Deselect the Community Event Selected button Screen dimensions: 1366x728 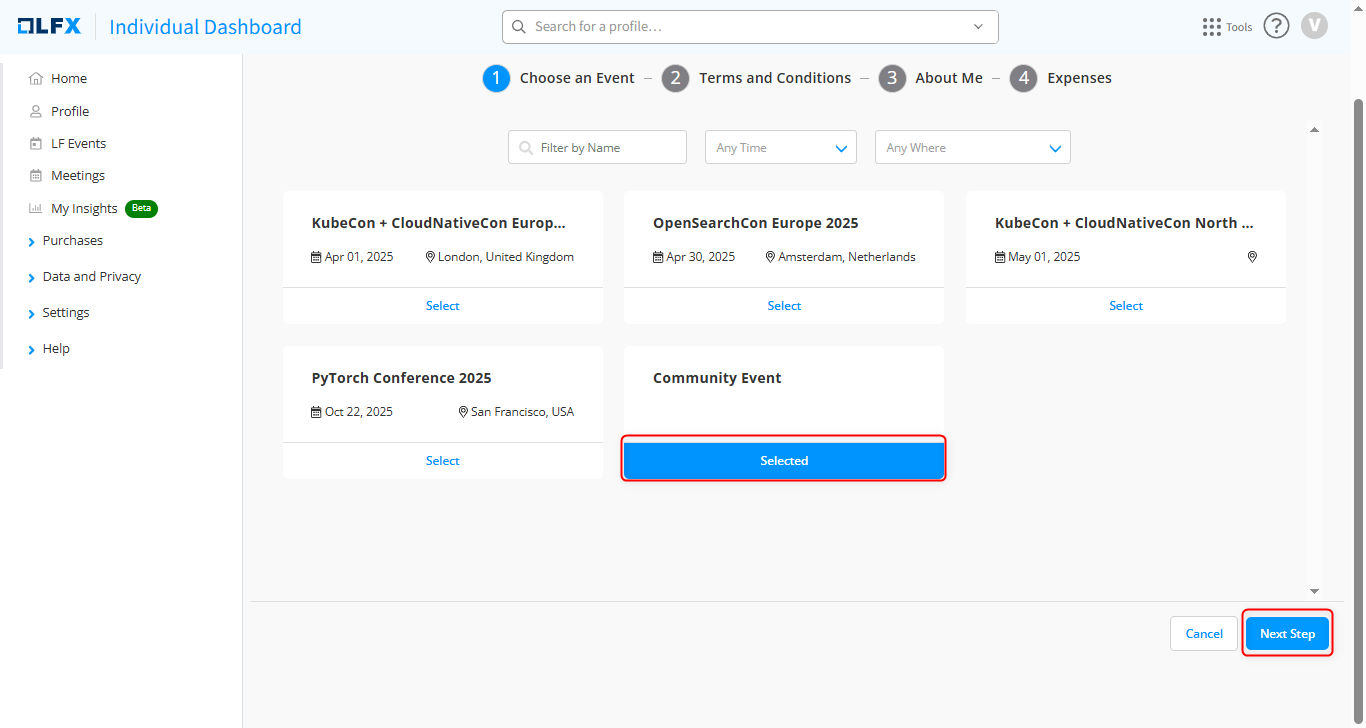(x=783, y=461)
